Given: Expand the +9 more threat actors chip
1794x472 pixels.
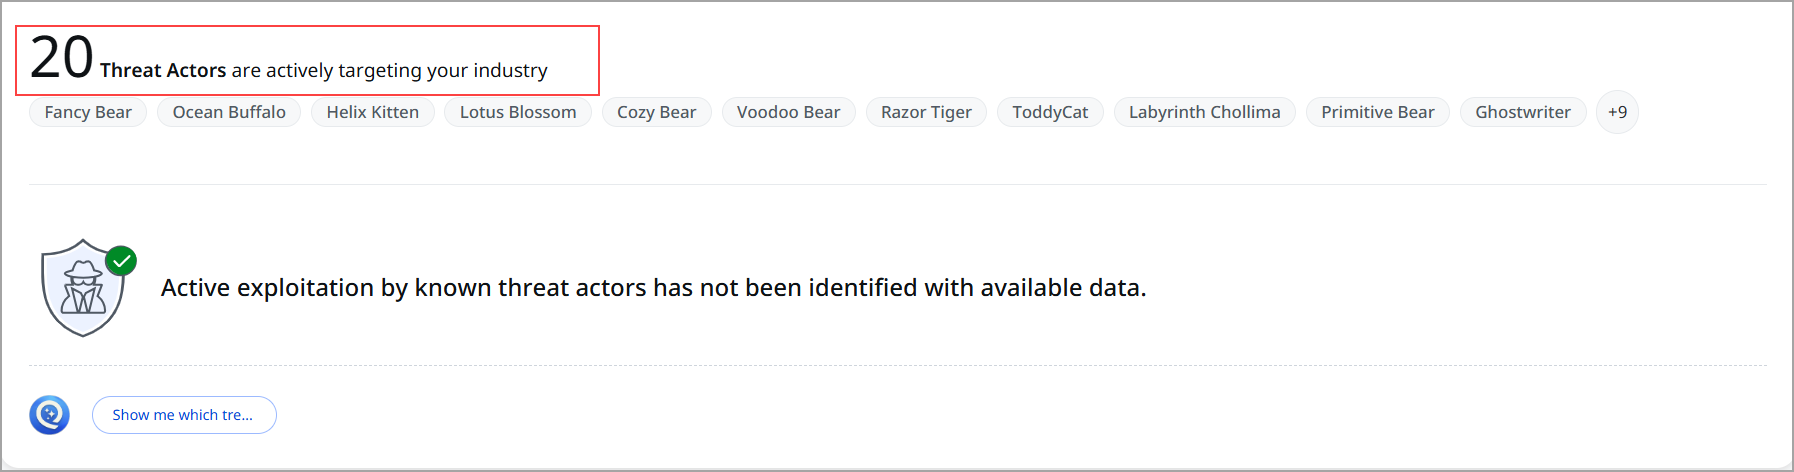Looking at the screenshot, I should 1617,112.
